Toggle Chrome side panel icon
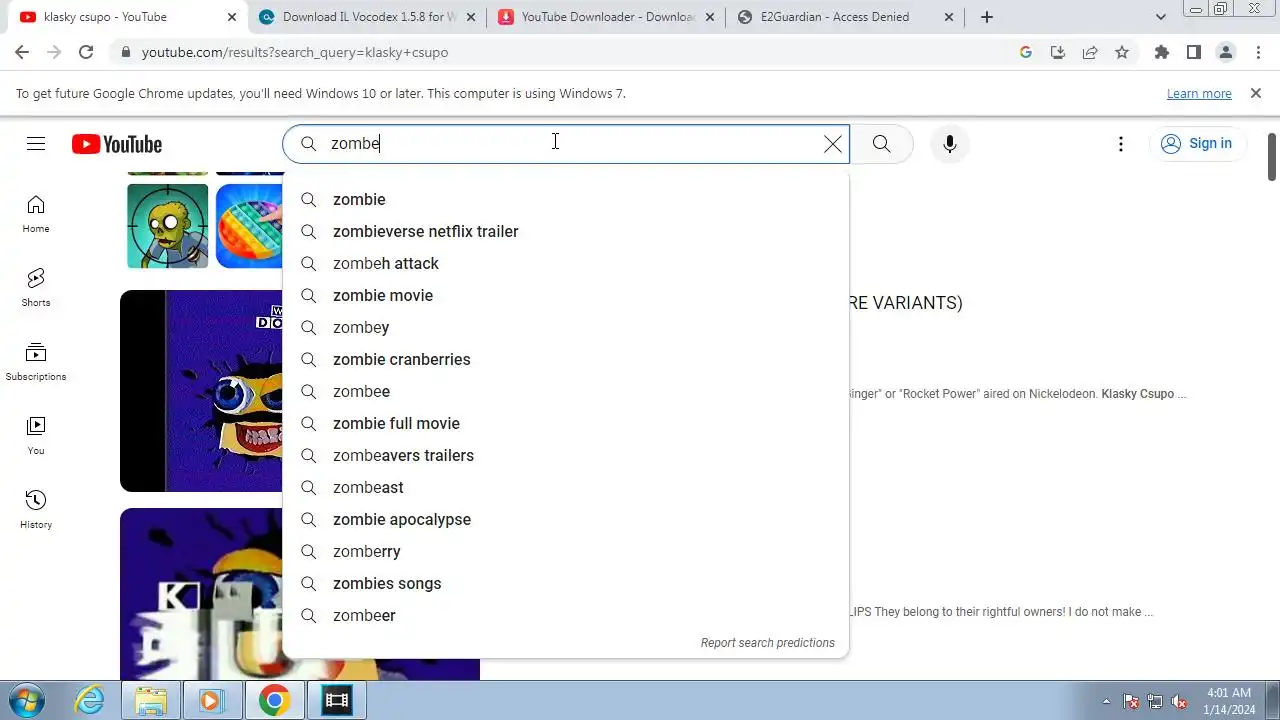Screen dimensions: 1280x720 coord(1194,52)
